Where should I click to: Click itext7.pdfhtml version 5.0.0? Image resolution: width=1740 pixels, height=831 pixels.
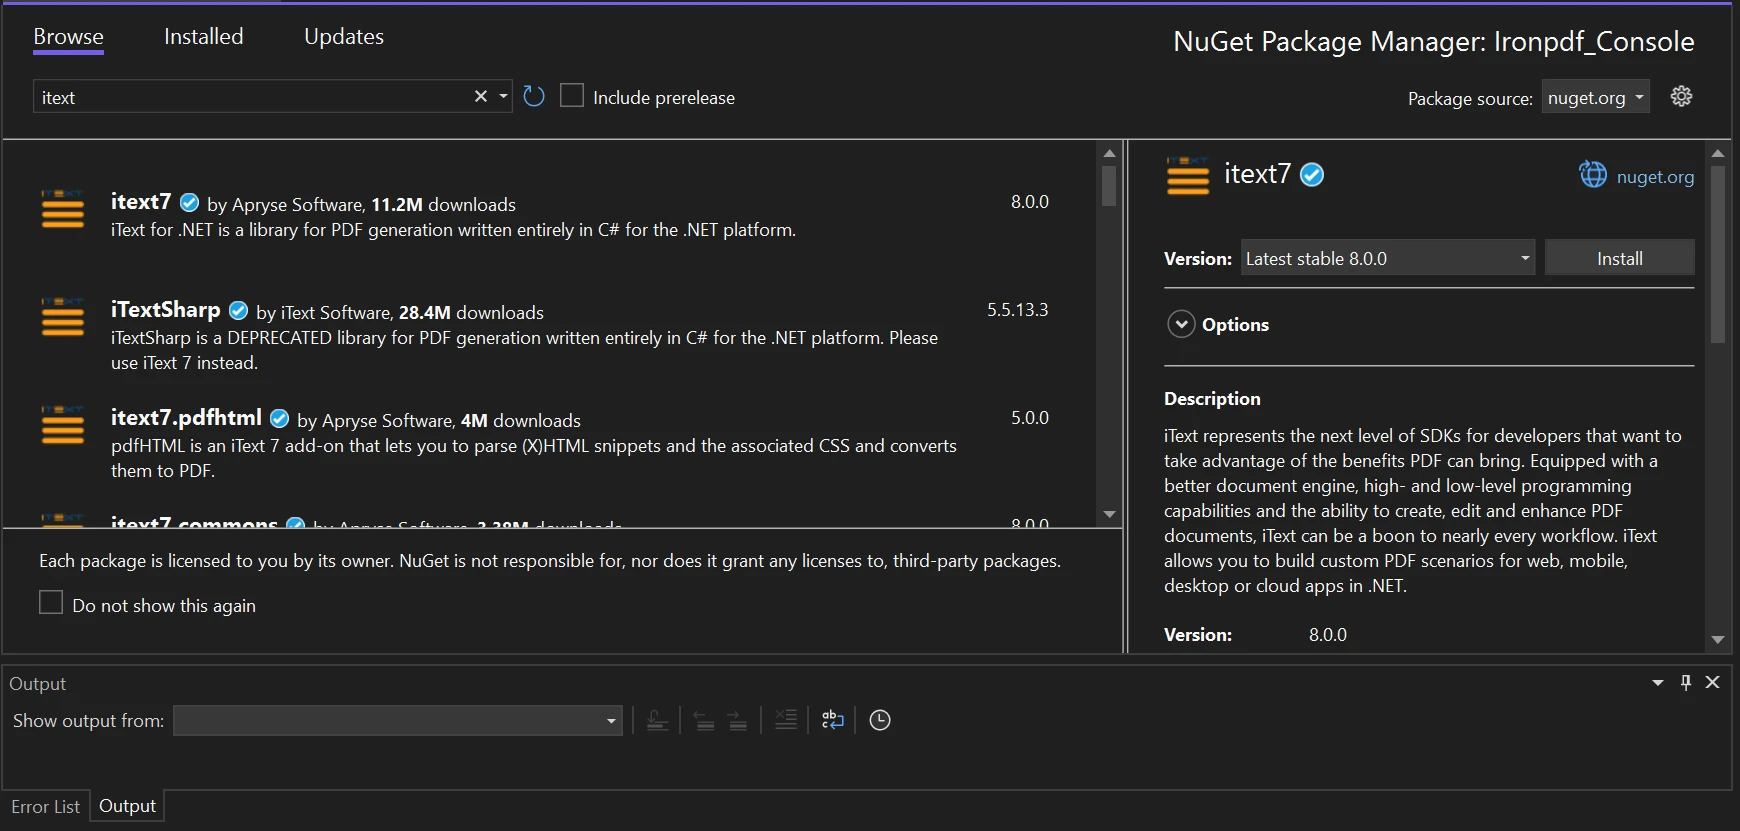point(1029,417)
